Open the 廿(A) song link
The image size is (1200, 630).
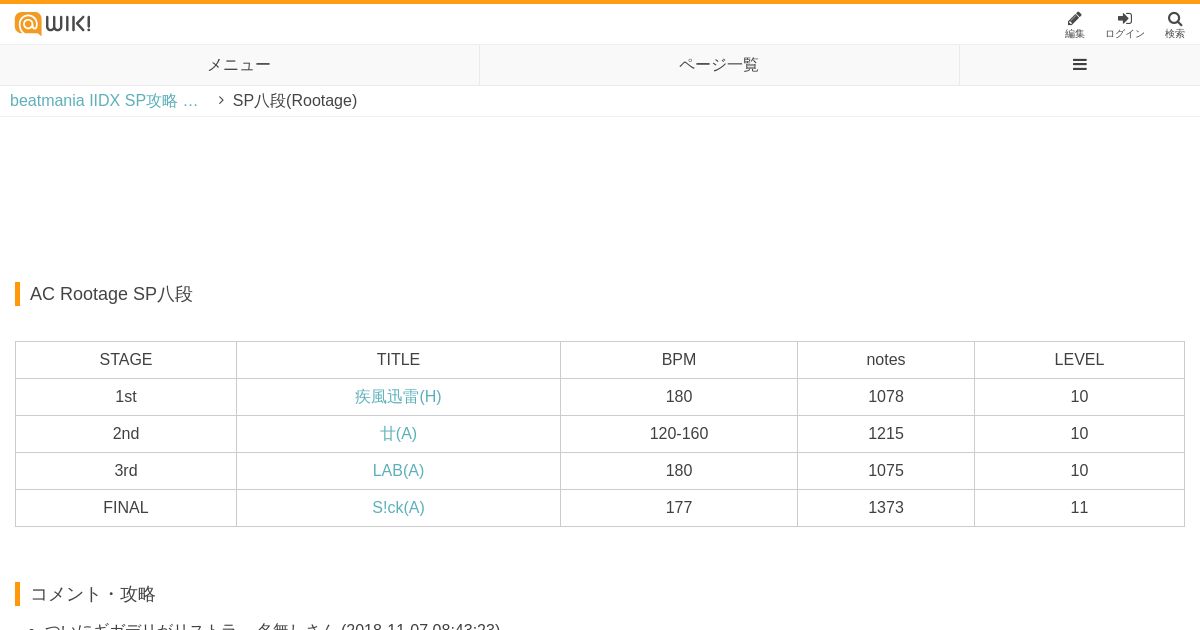tap(398, 434)
